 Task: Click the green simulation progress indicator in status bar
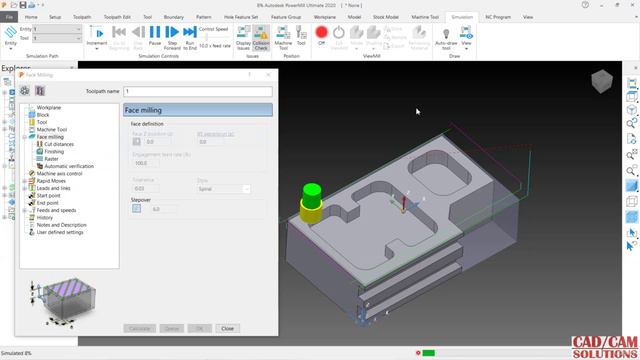[428, 353]
